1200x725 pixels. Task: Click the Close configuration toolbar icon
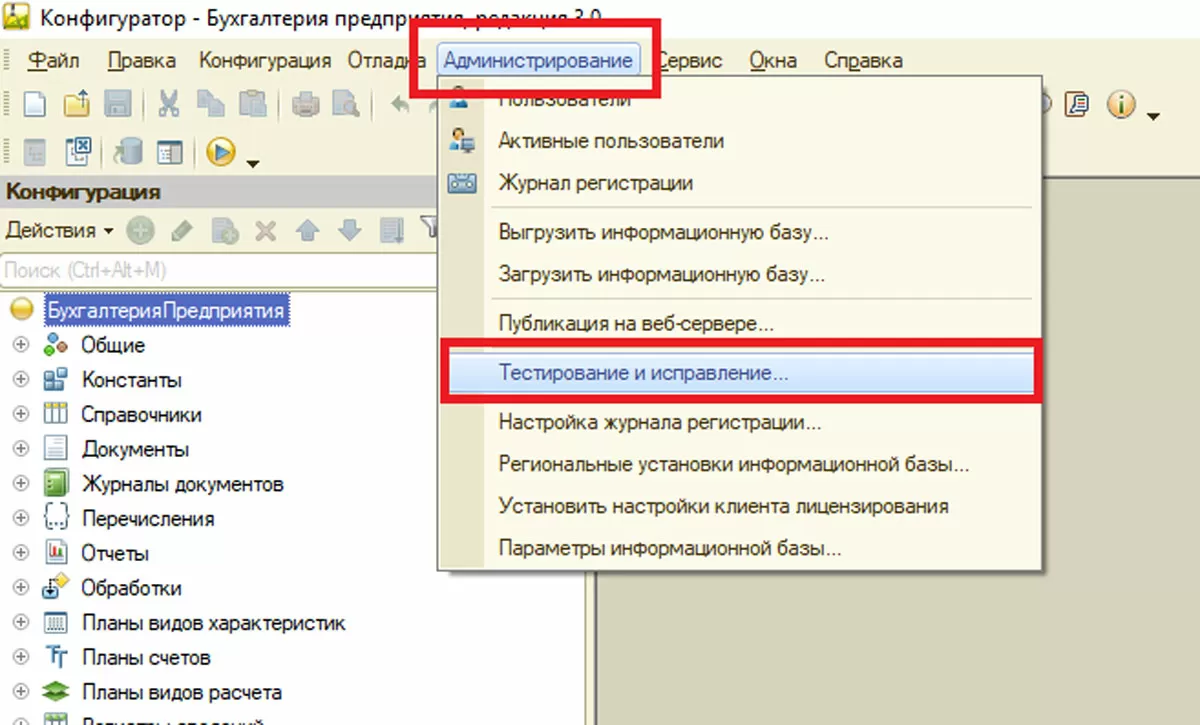[x=78, y=151]
